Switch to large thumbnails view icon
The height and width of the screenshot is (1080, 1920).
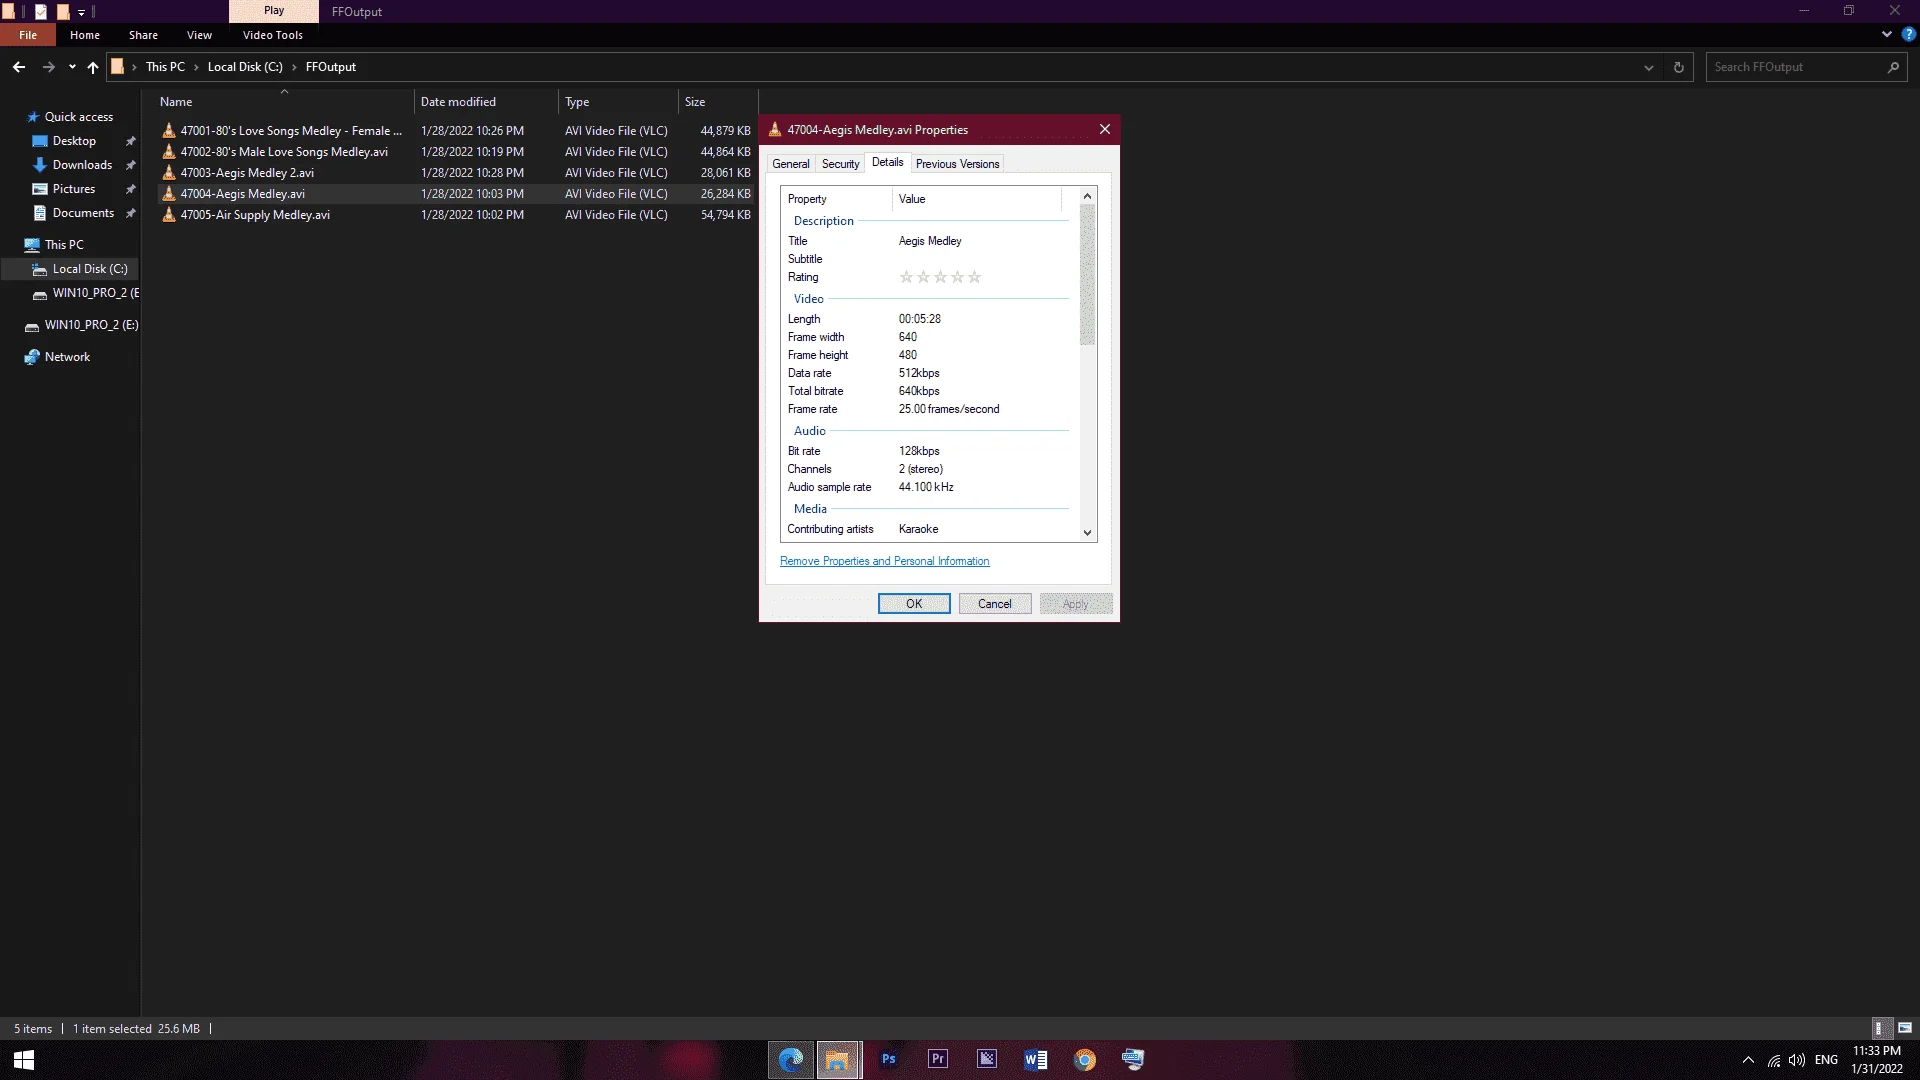pos(1904,1028)
